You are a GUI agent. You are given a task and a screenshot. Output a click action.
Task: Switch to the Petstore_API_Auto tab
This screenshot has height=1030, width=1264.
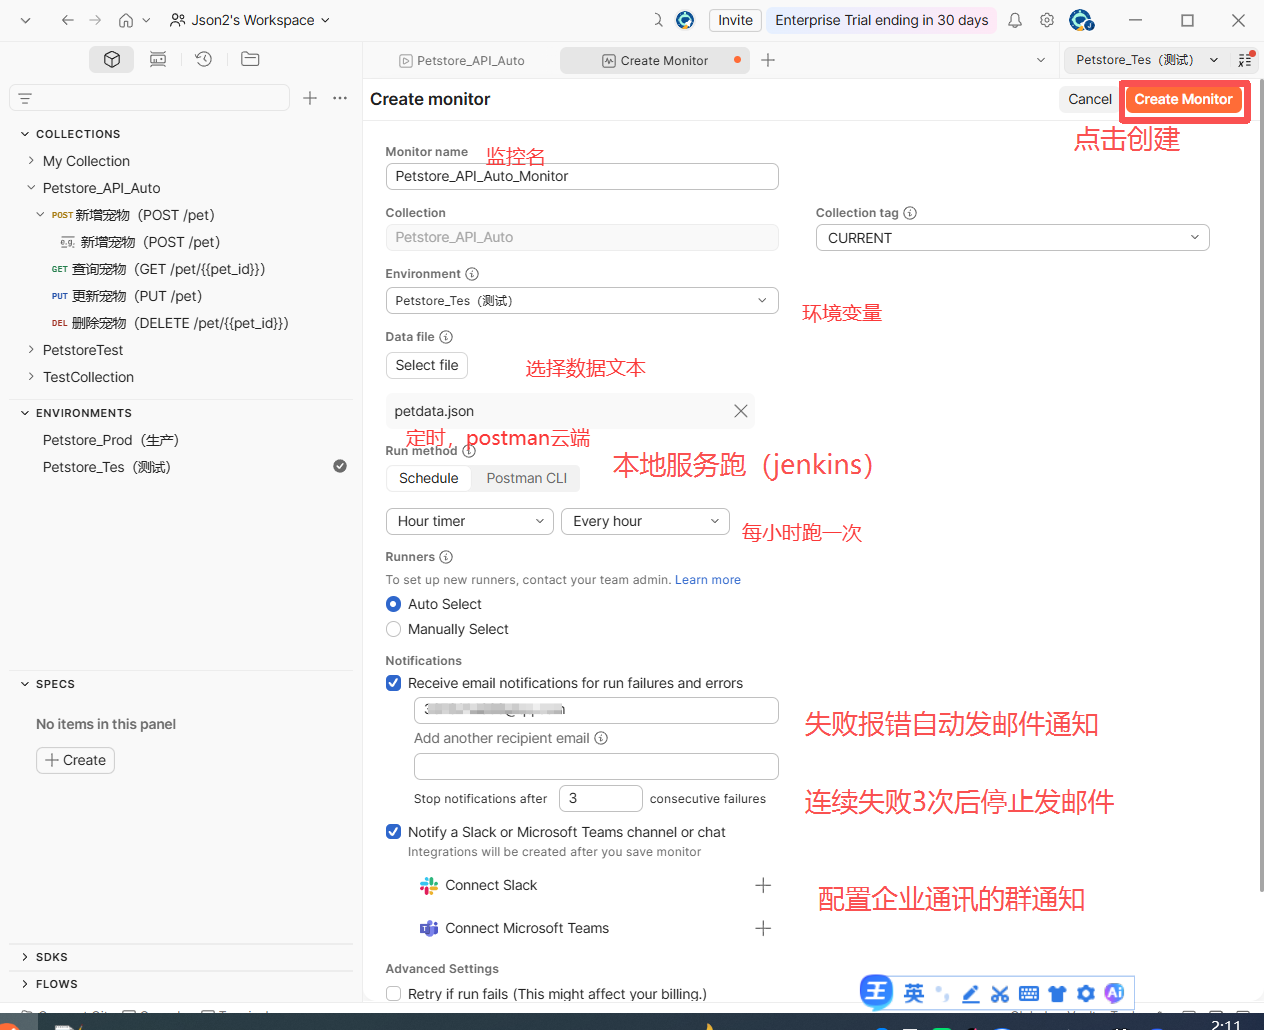[461, 60]
